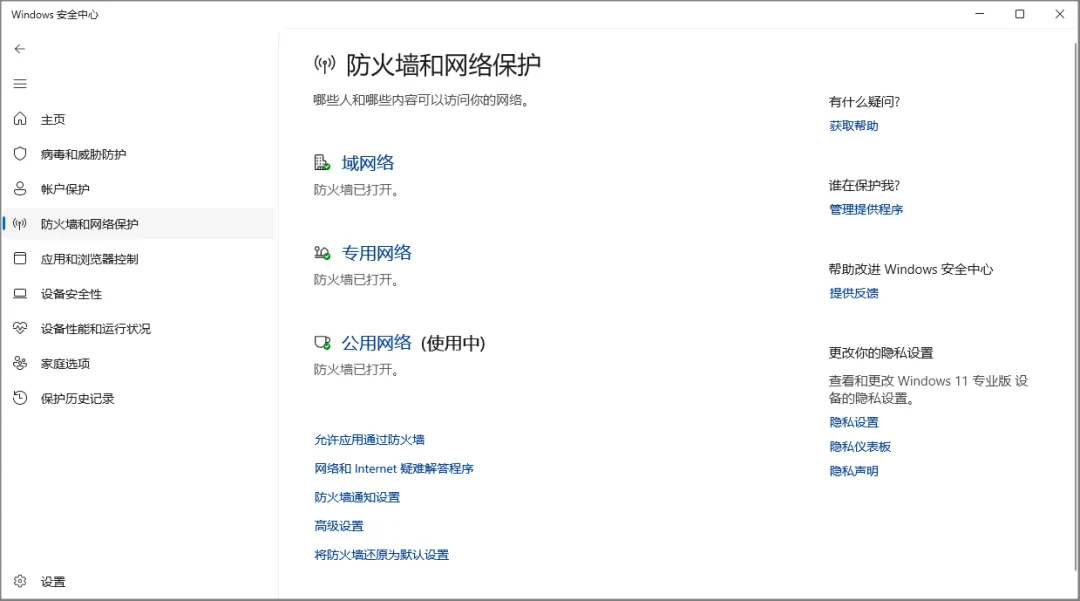The image size is (1080, 601).
Task: Click the 获取帮助 link
Action: (x=853, y=126)
